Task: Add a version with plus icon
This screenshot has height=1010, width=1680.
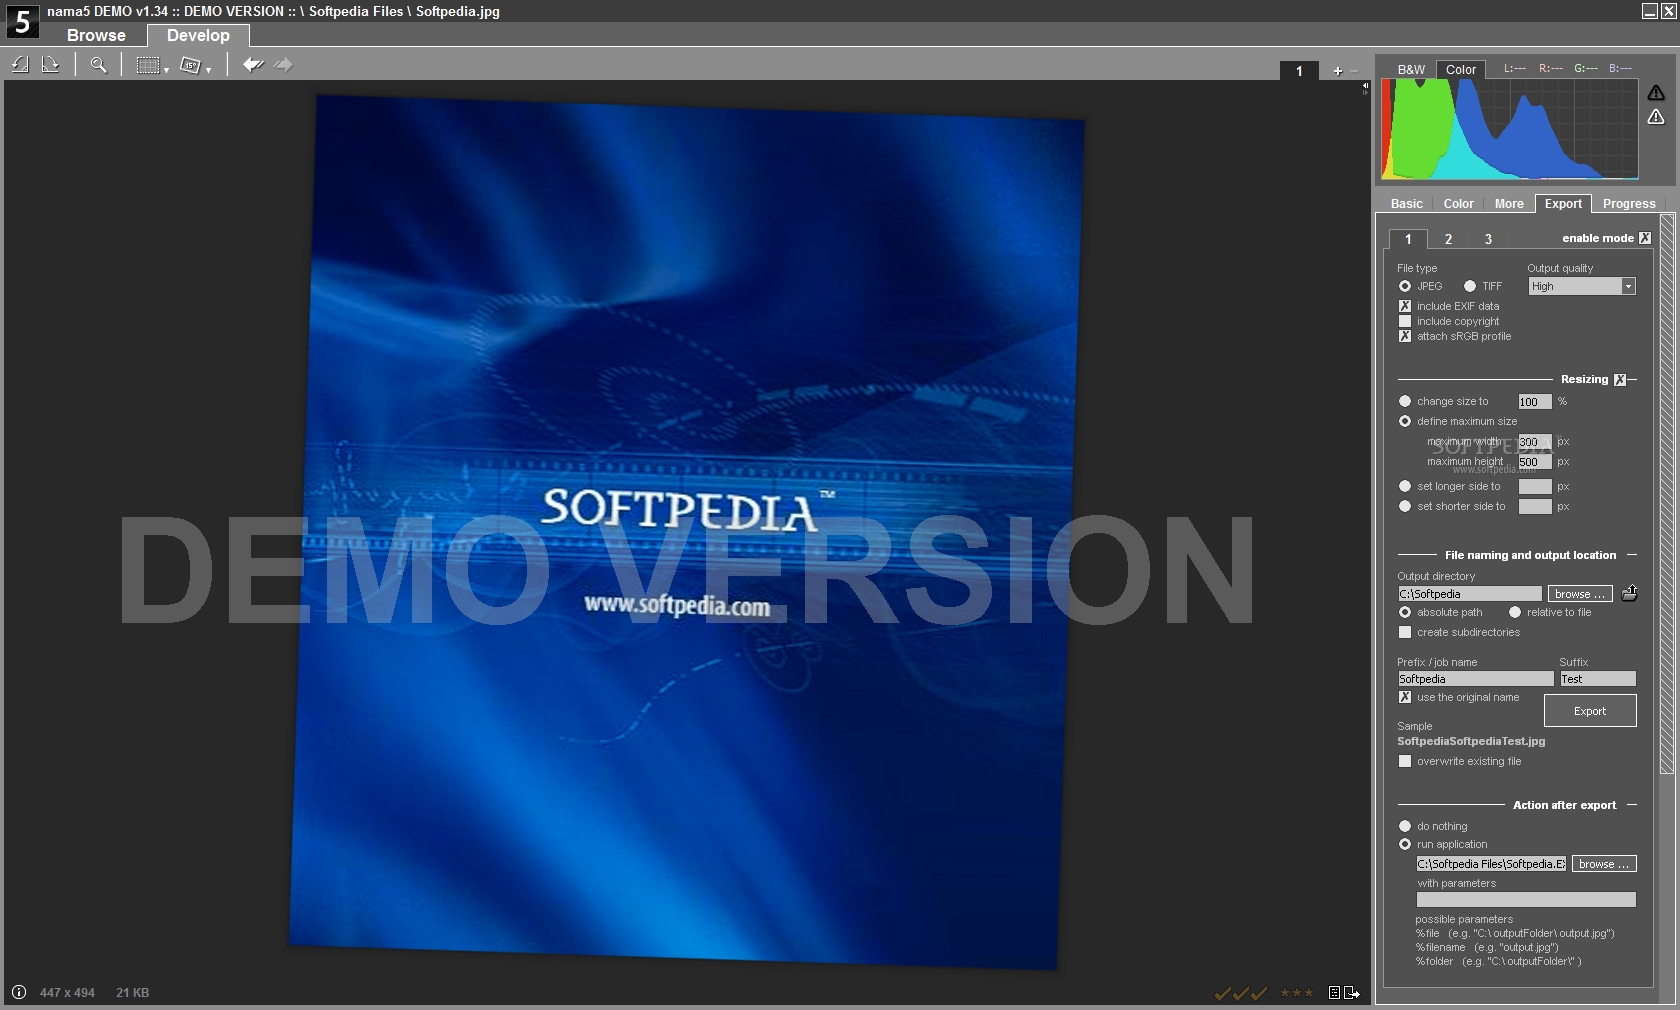Action: click(1337, 71)
